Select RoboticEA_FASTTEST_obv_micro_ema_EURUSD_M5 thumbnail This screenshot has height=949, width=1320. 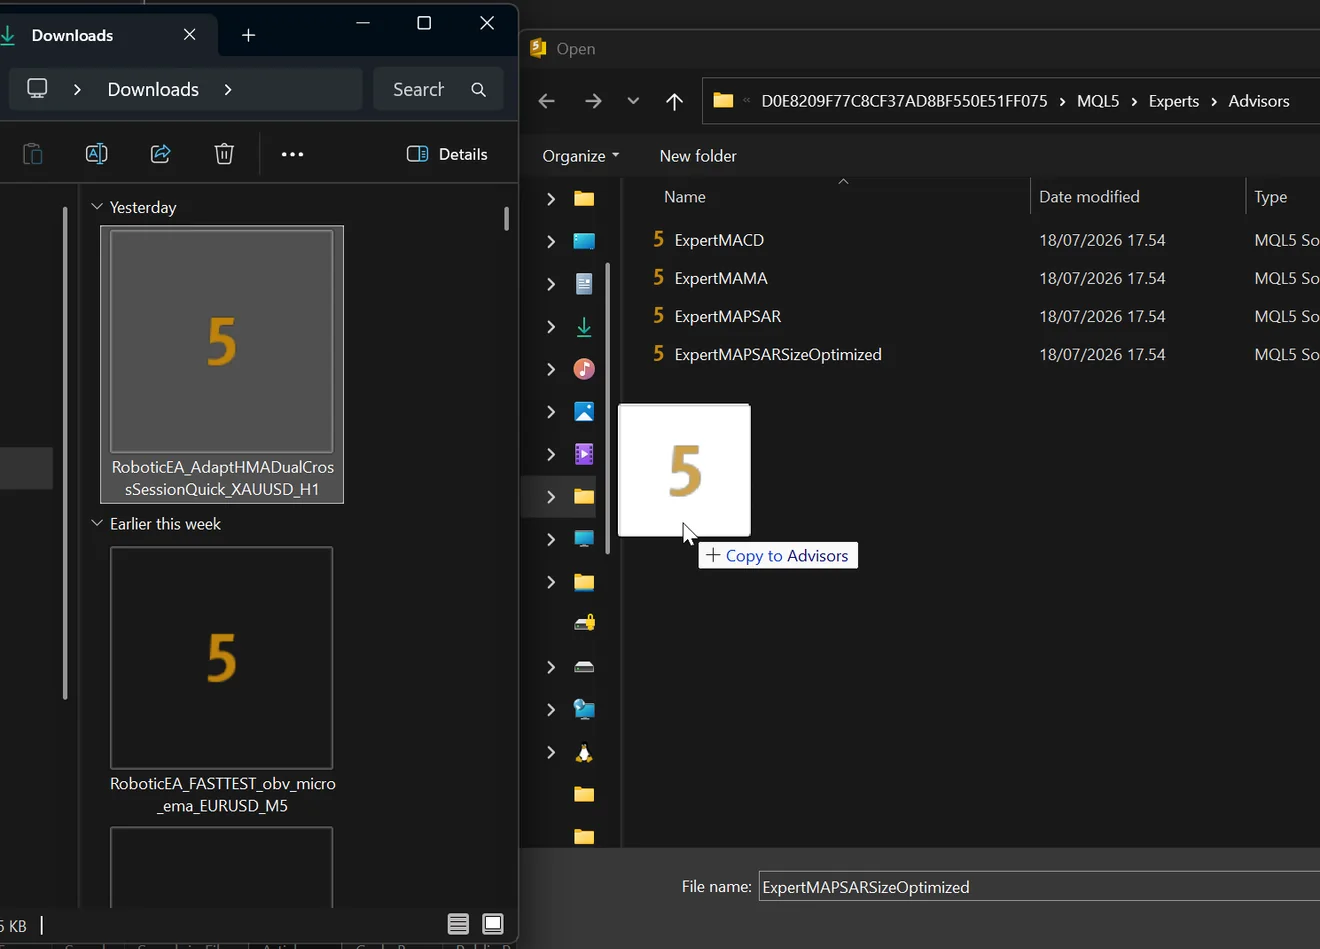click(222, 681)
